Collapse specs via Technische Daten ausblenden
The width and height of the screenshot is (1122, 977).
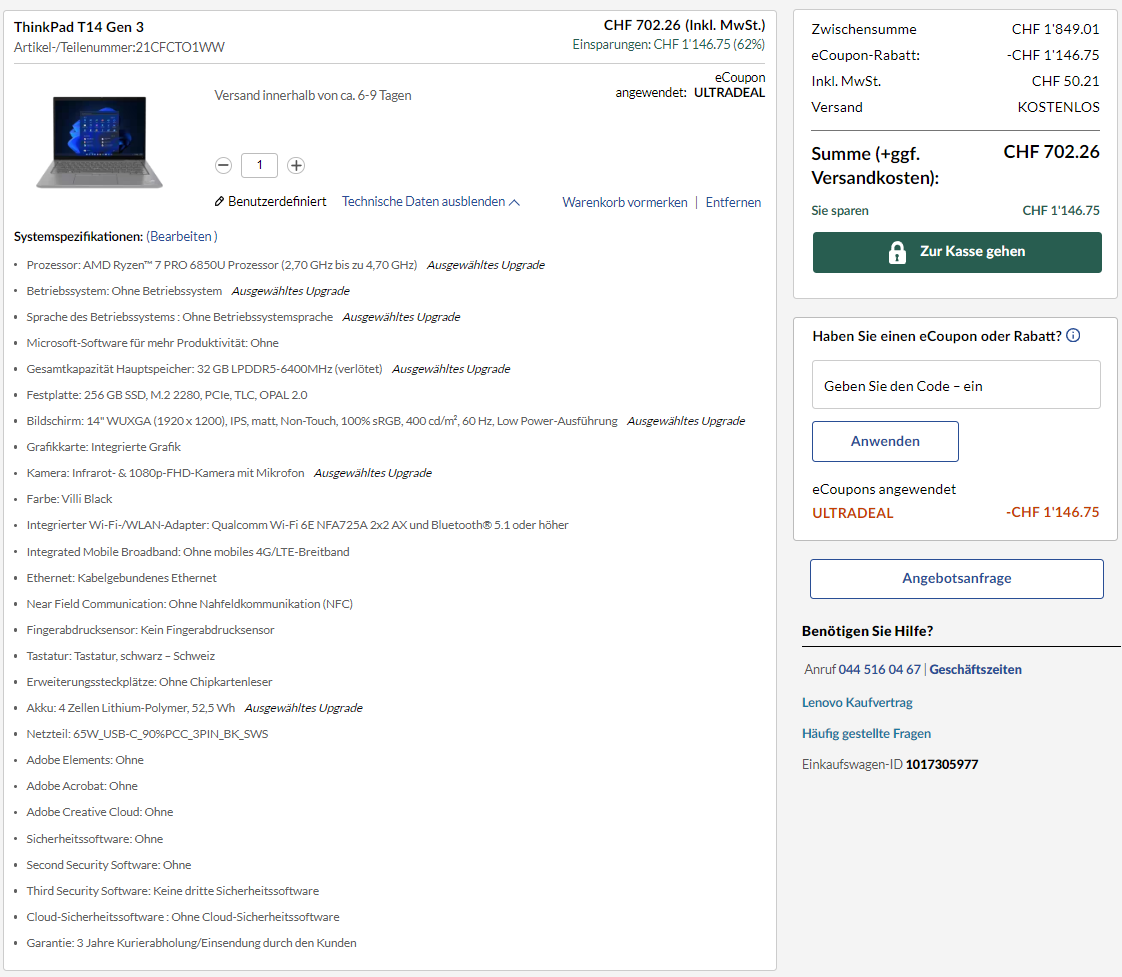coord(430,202)
